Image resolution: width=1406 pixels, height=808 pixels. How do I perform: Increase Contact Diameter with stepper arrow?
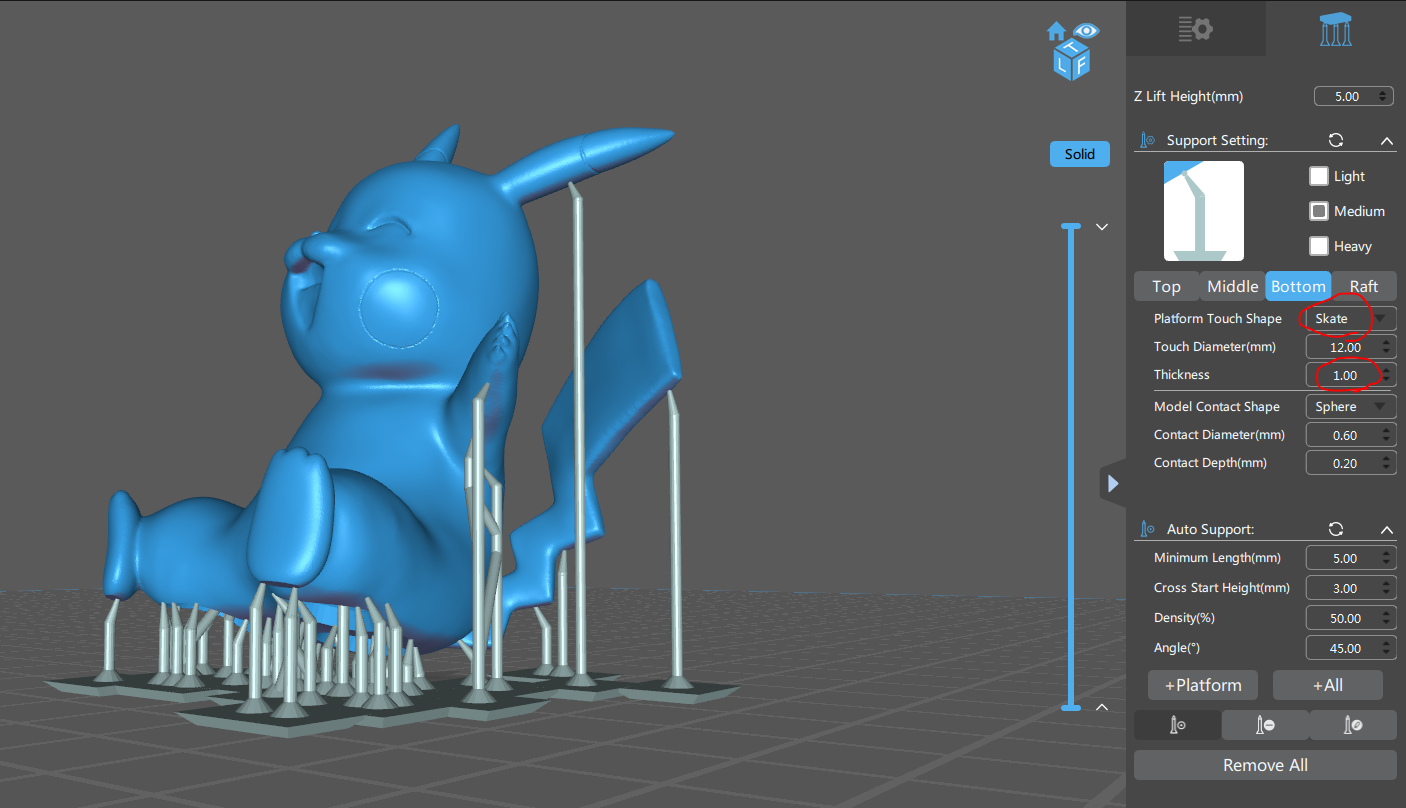[1387, 430]
